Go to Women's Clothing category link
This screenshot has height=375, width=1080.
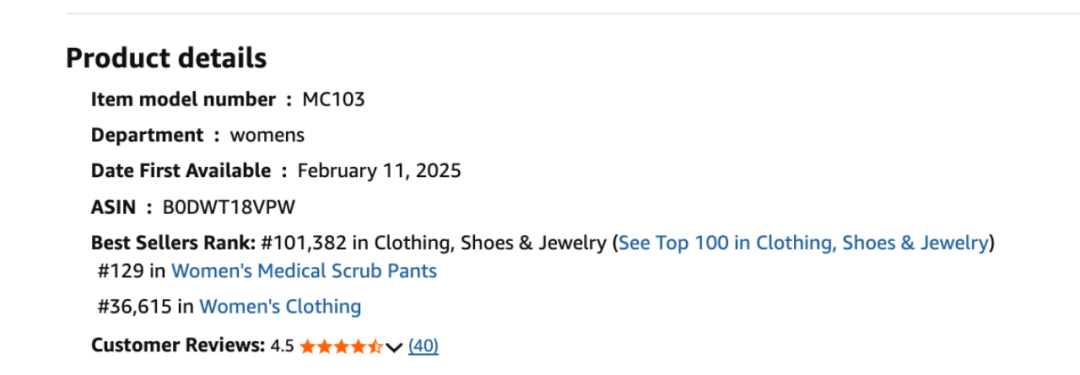(280, 306)
